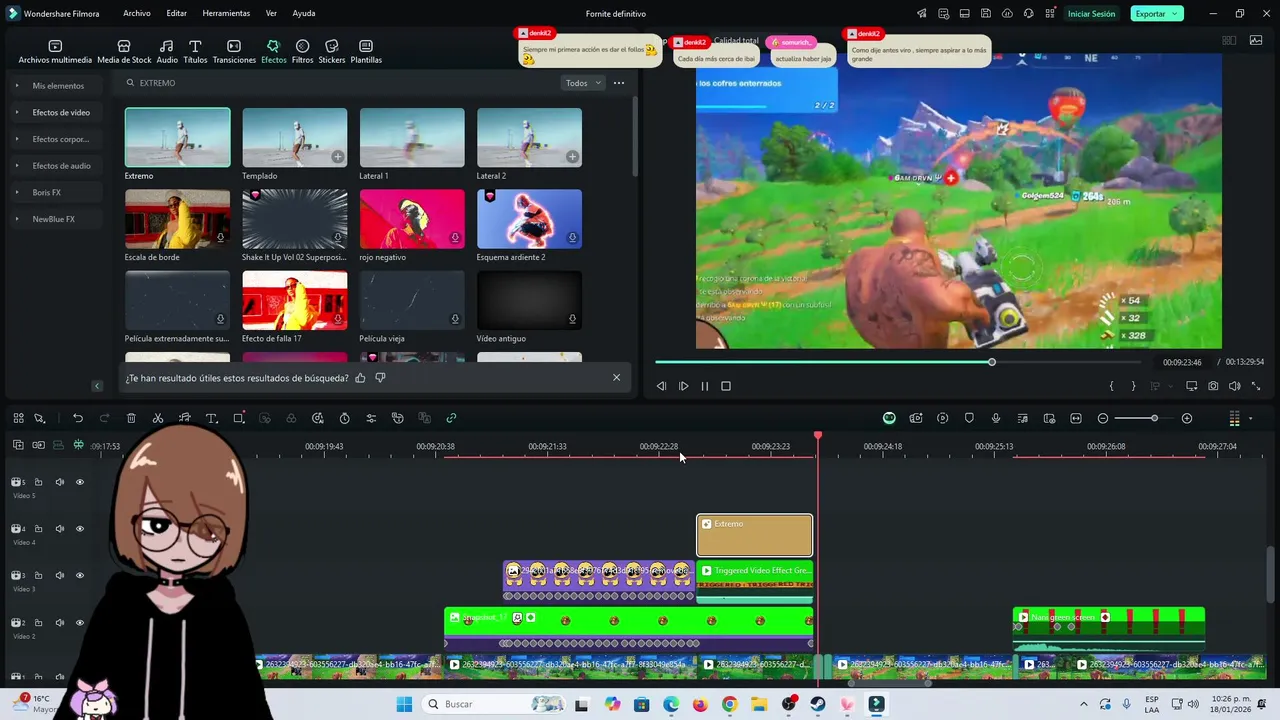
Task: Select the text tool in timeline toolbar
Action: [212, 418]
